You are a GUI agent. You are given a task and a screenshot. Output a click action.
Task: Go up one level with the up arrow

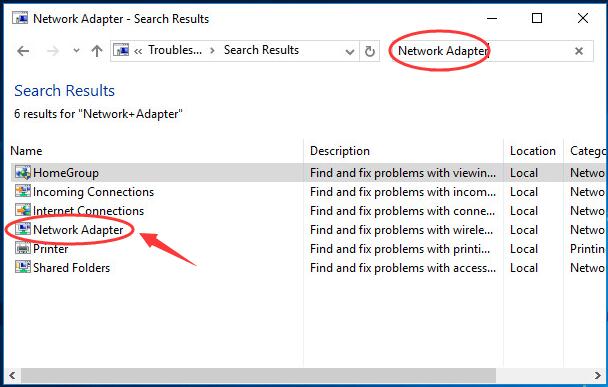97,51
